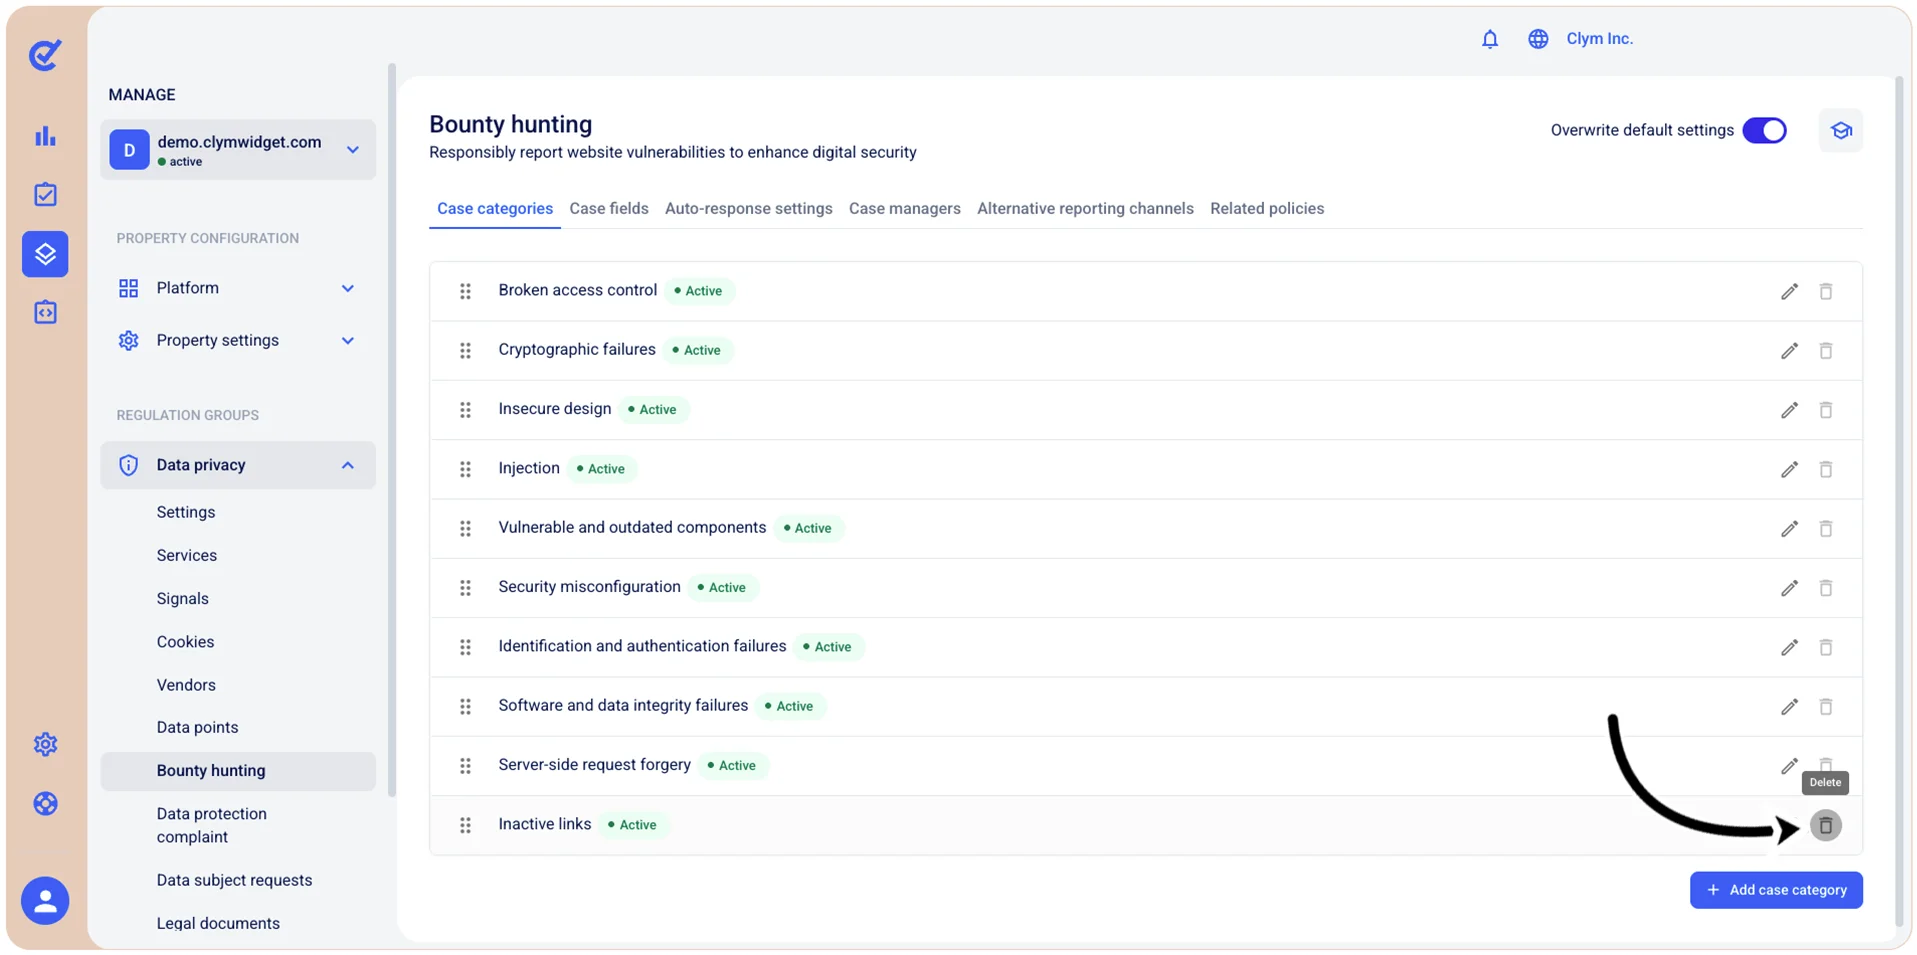
Task: Expand the Platform menu
Action: (x=238, y=288)
